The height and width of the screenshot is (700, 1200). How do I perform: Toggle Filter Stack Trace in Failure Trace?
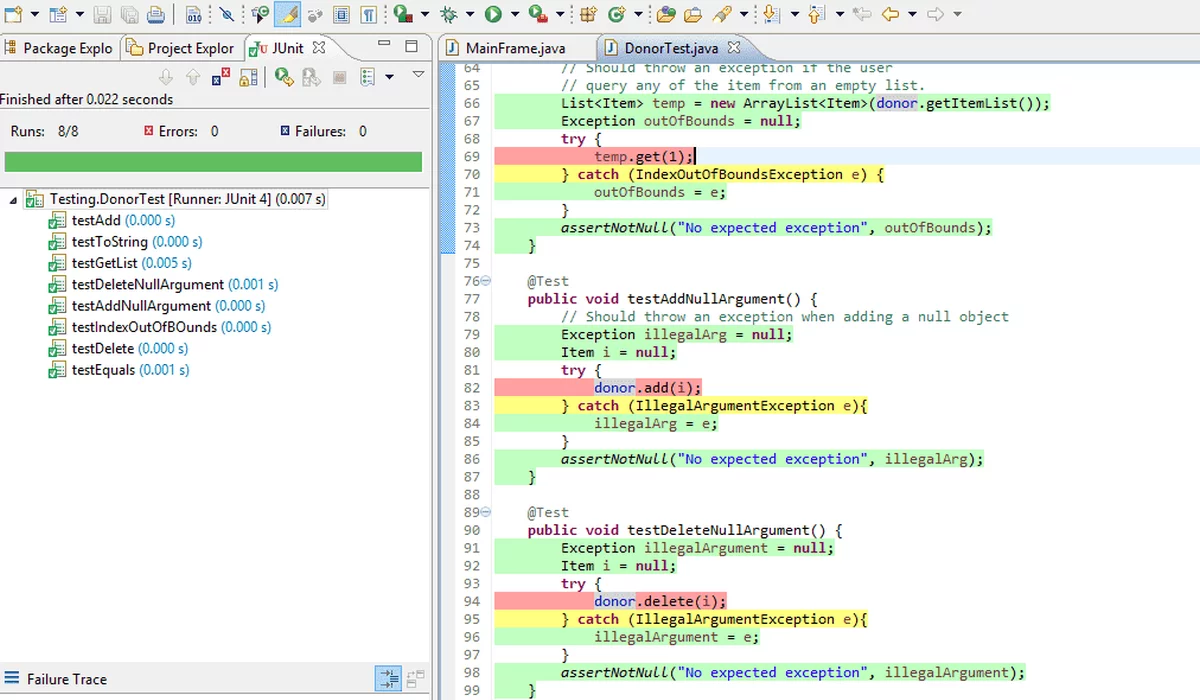pyautogui.click(x=387, y=678)
